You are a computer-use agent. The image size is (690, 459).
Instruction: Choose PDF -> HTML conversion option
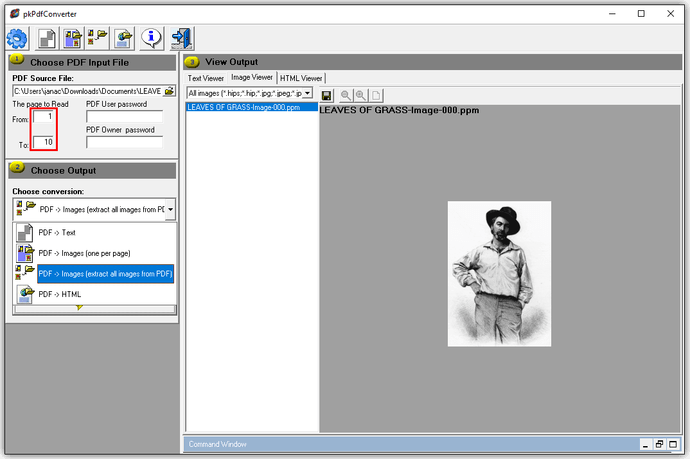click(x=95, y=294)
